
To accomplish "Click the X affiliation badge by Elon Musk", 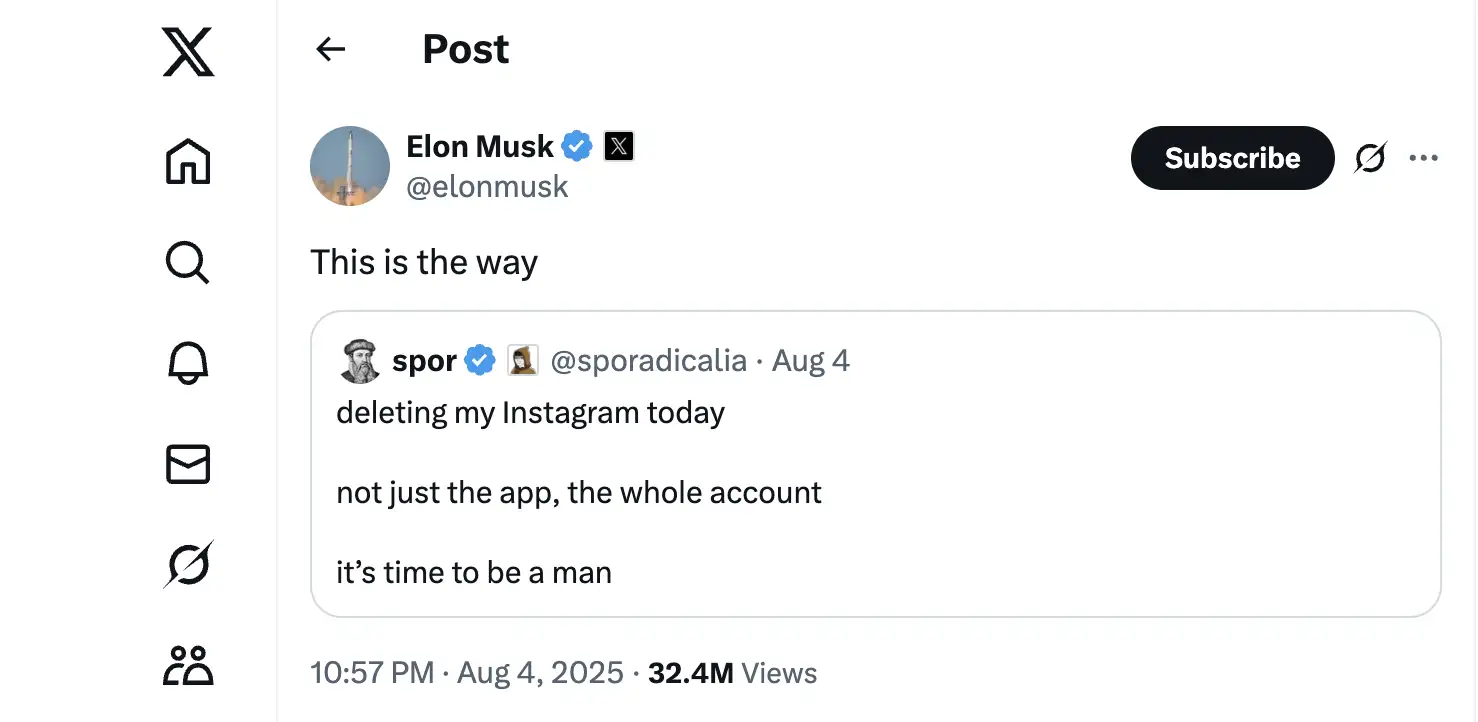I will point(619,147).
